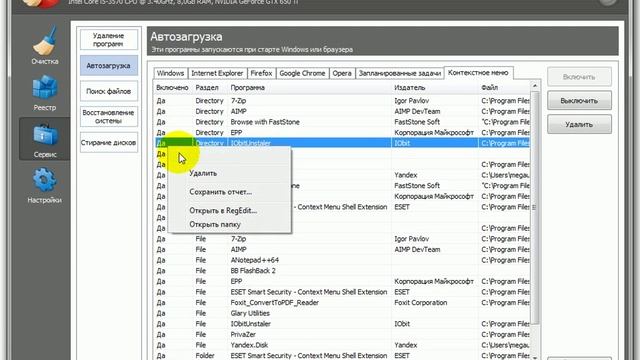Screen dimensions: 640x360
Task: Select the highlighted IObitUnstaler Directory row
Action: pyautogui.click(x=342, y=143)
